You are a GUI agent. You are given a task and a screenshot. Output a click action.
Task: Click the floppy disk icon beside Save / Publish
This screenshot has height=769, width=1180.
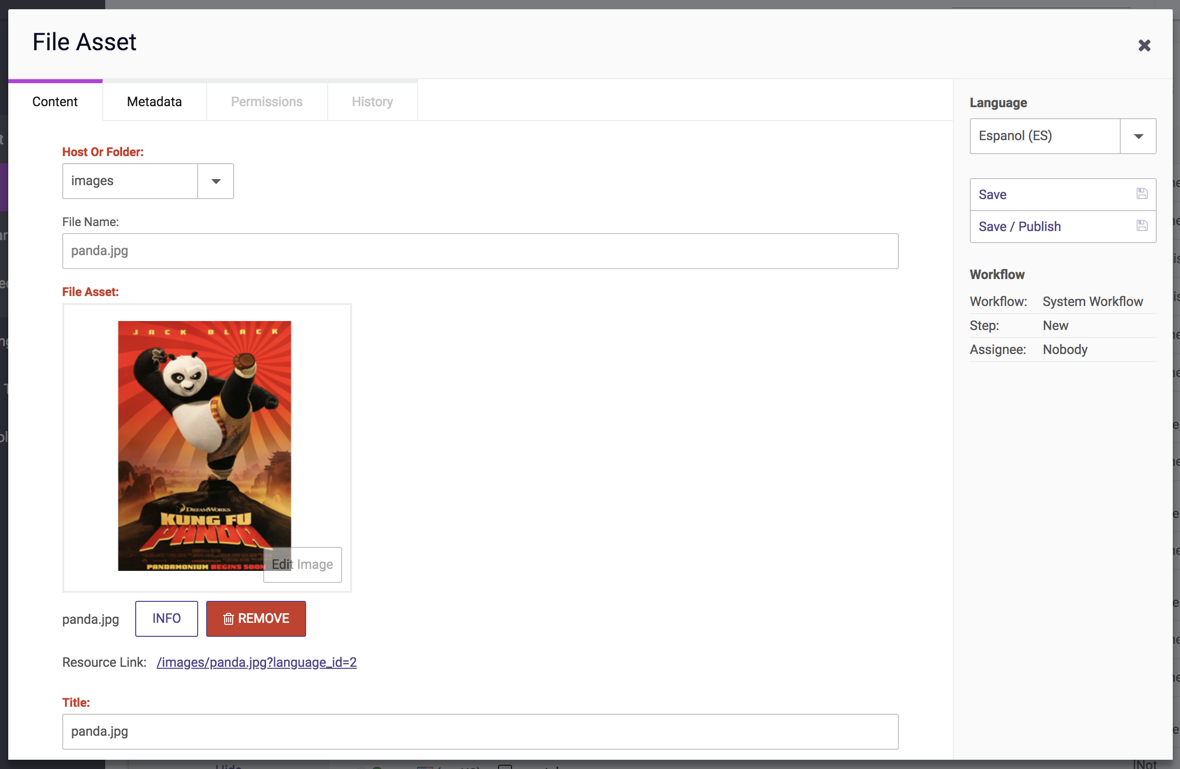click(x=1142, y=226)
